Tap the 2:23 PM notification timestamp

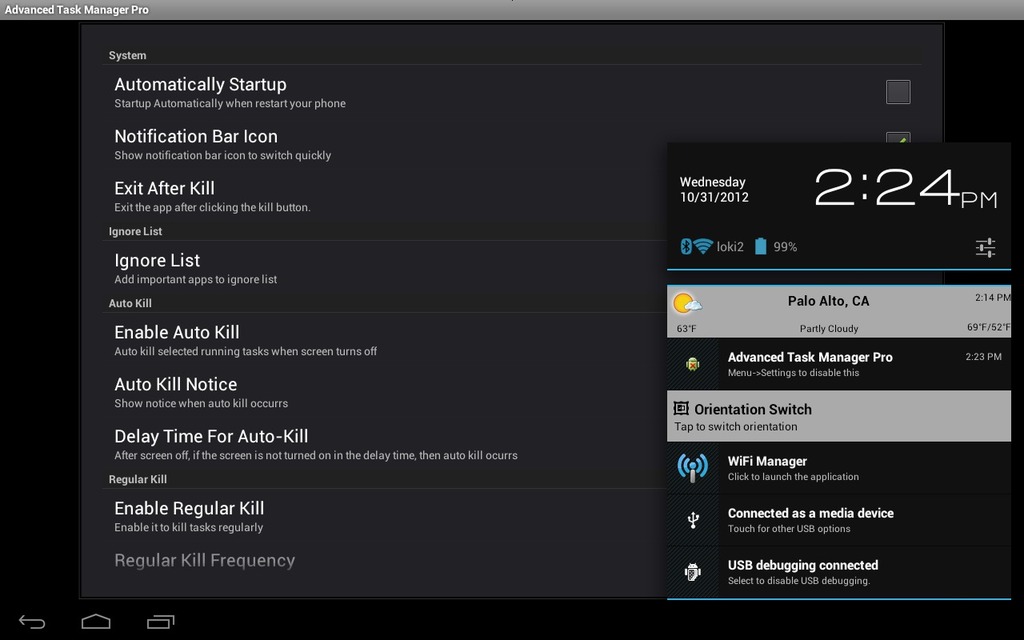click(983, 357)
